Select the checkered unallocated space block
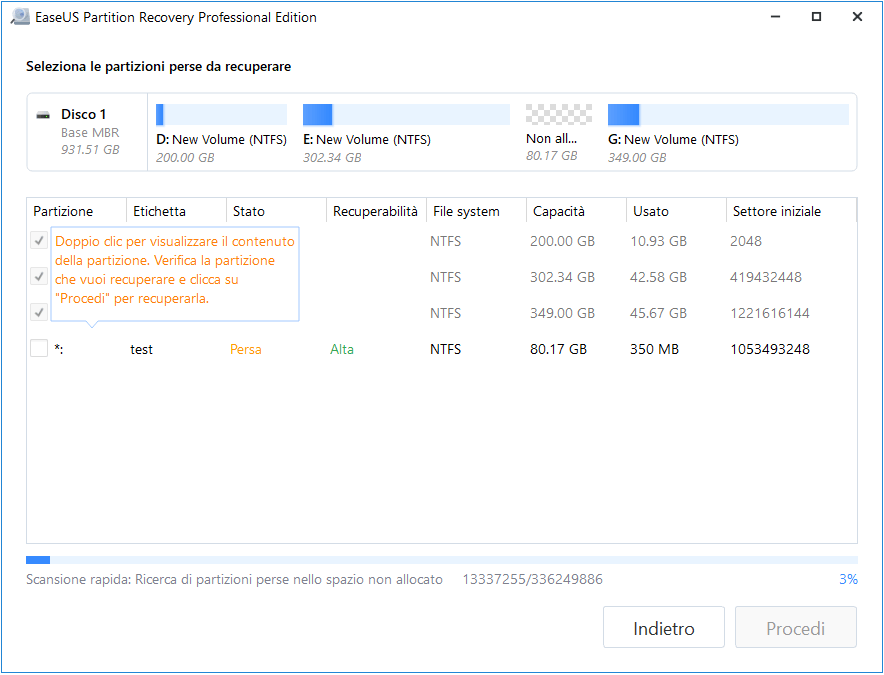 click(x=559, y=114)
